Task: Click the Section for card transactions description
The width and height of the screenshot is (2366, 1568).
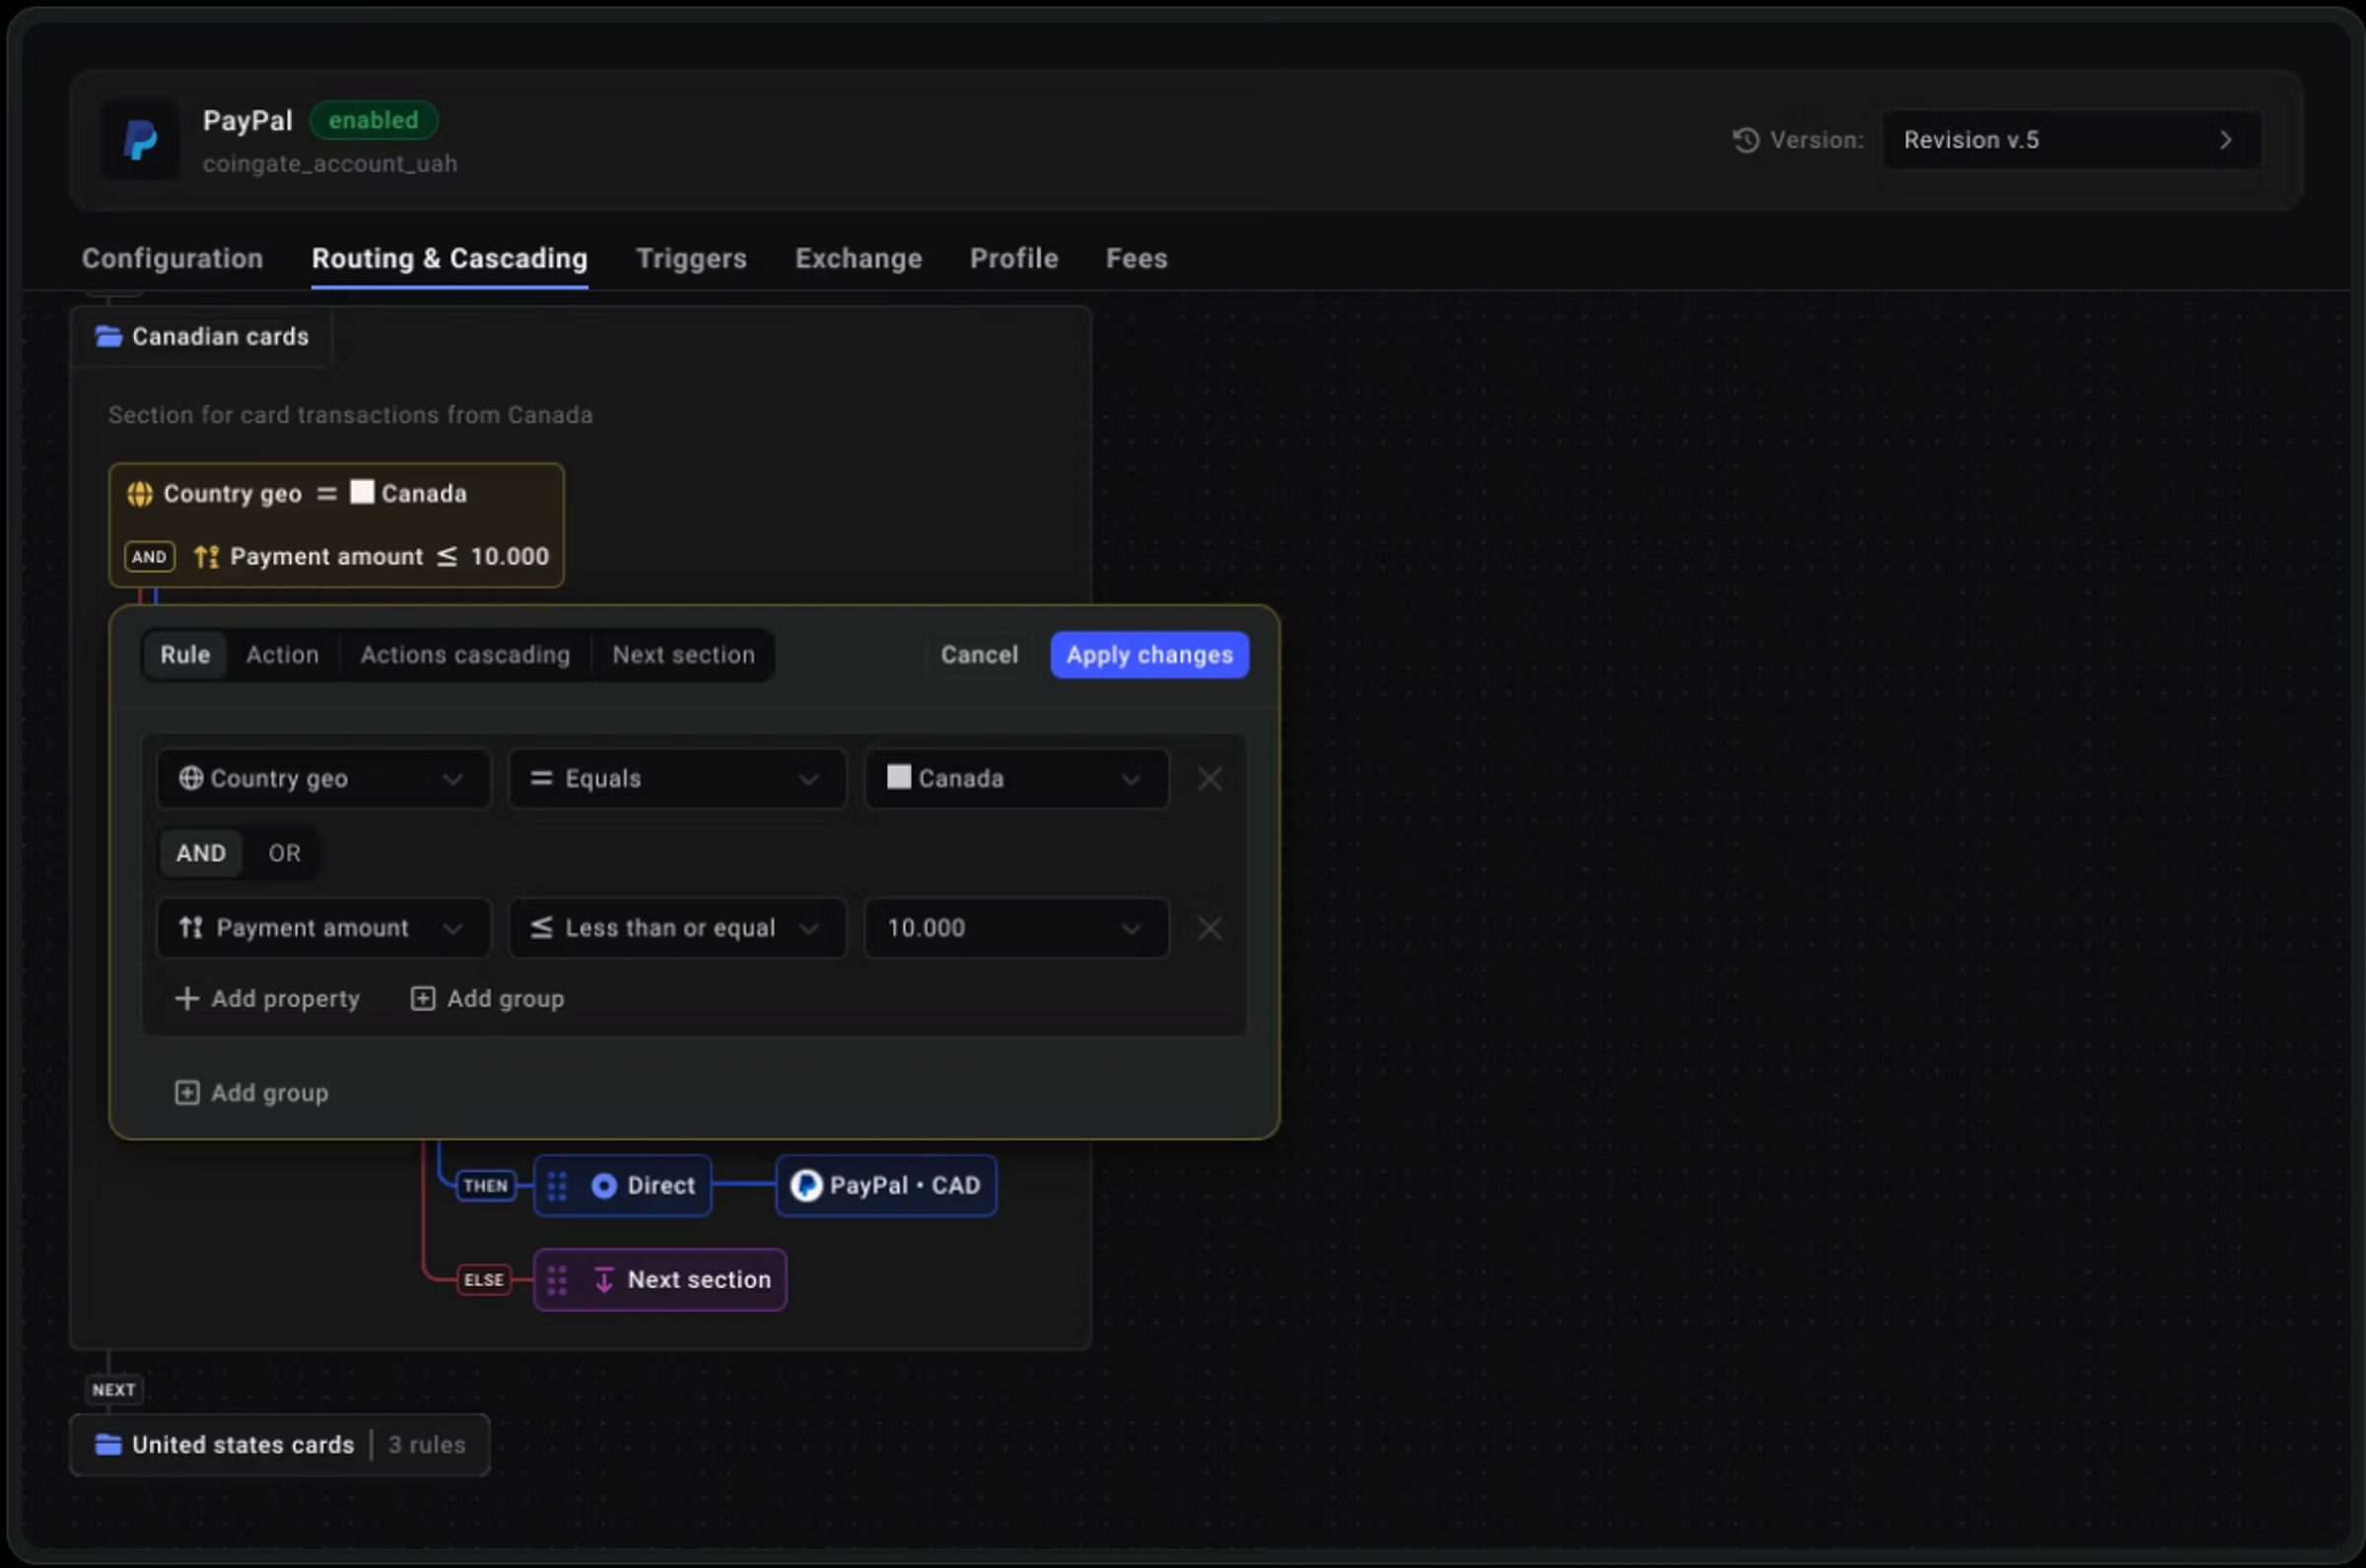Action: 350,415
